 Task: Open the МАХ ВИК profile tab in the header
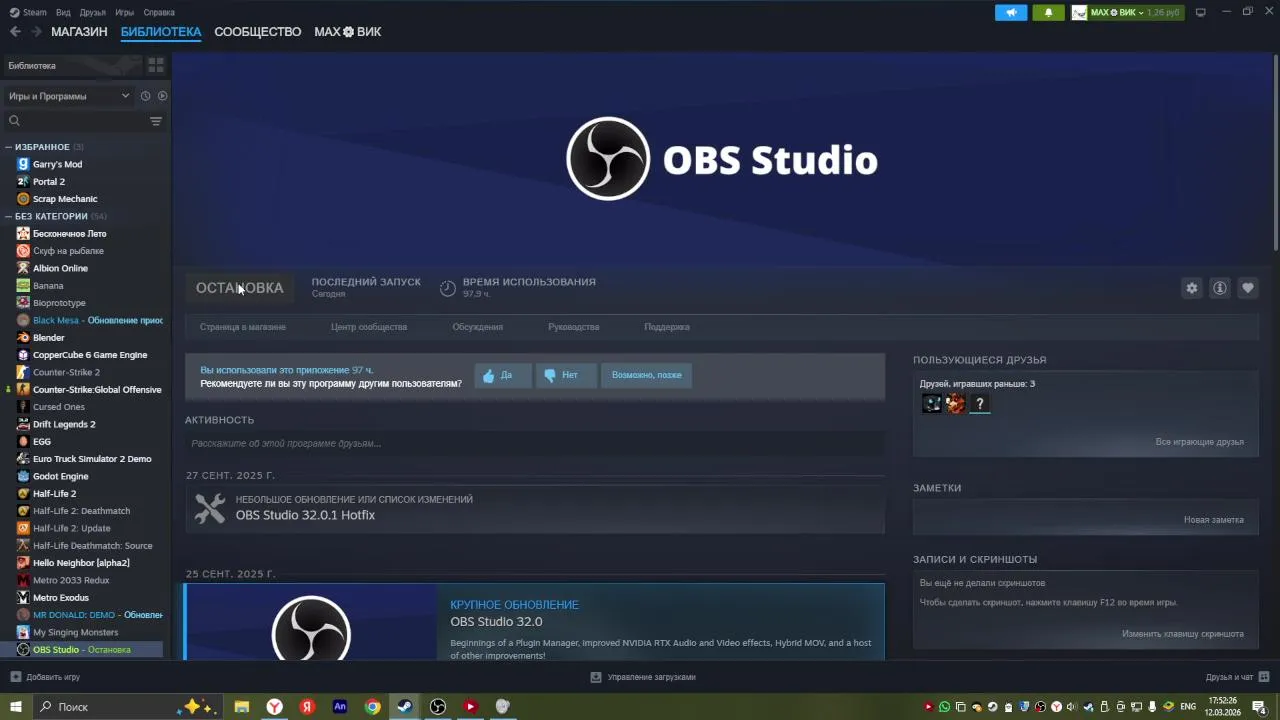point(348,32)
